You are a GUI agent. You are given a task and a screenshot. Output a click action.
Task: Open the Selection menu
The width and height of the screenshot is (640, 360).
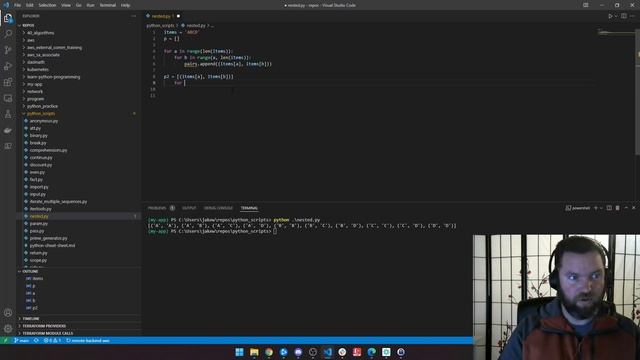(47, 5)
